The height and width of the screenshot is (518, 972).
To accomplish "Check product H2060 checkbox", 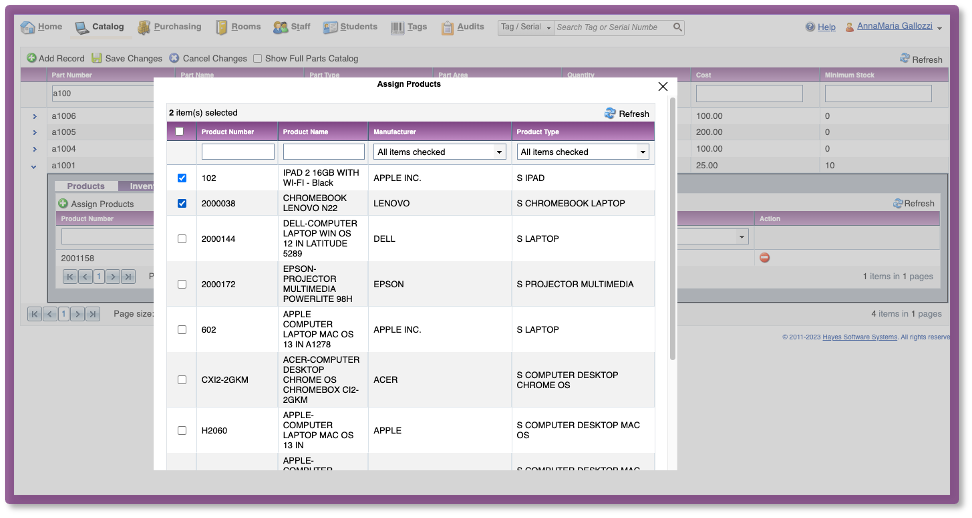I will point(182,431).
